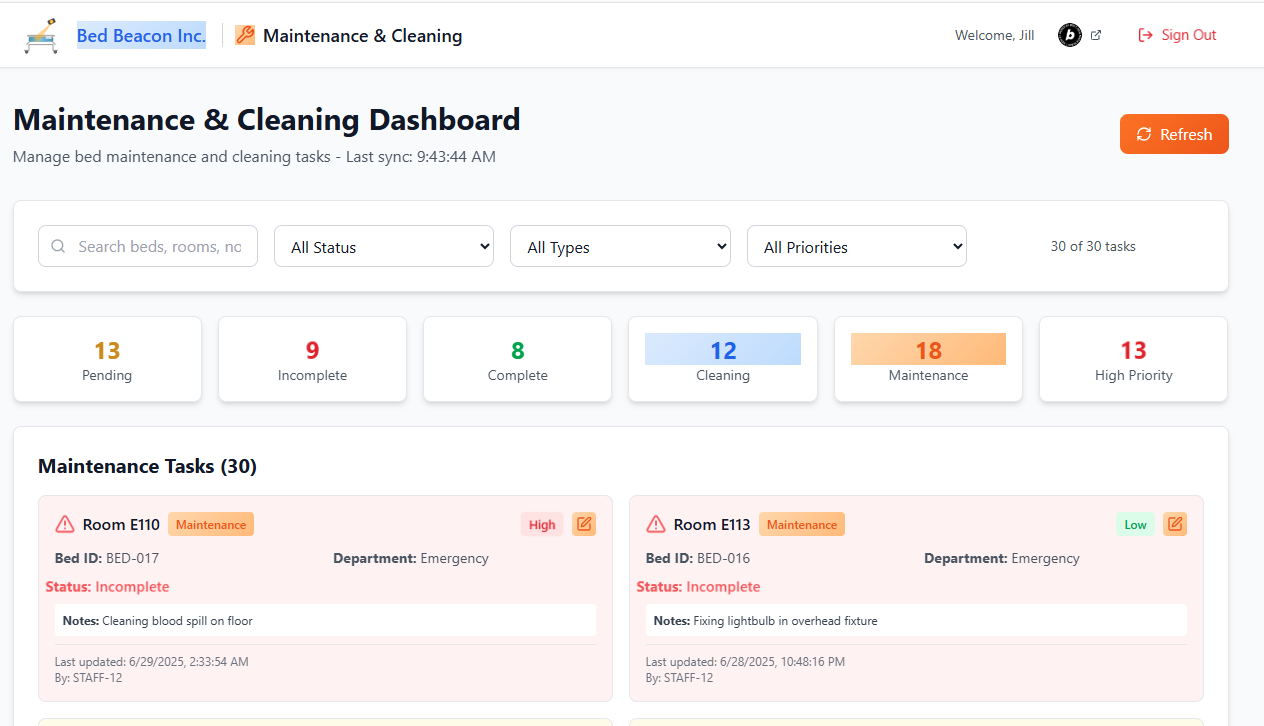The image size is (1264, 726).
Task: Open the round profile avatar icon
Action: pyautogui.click(x=1070, y=35)
